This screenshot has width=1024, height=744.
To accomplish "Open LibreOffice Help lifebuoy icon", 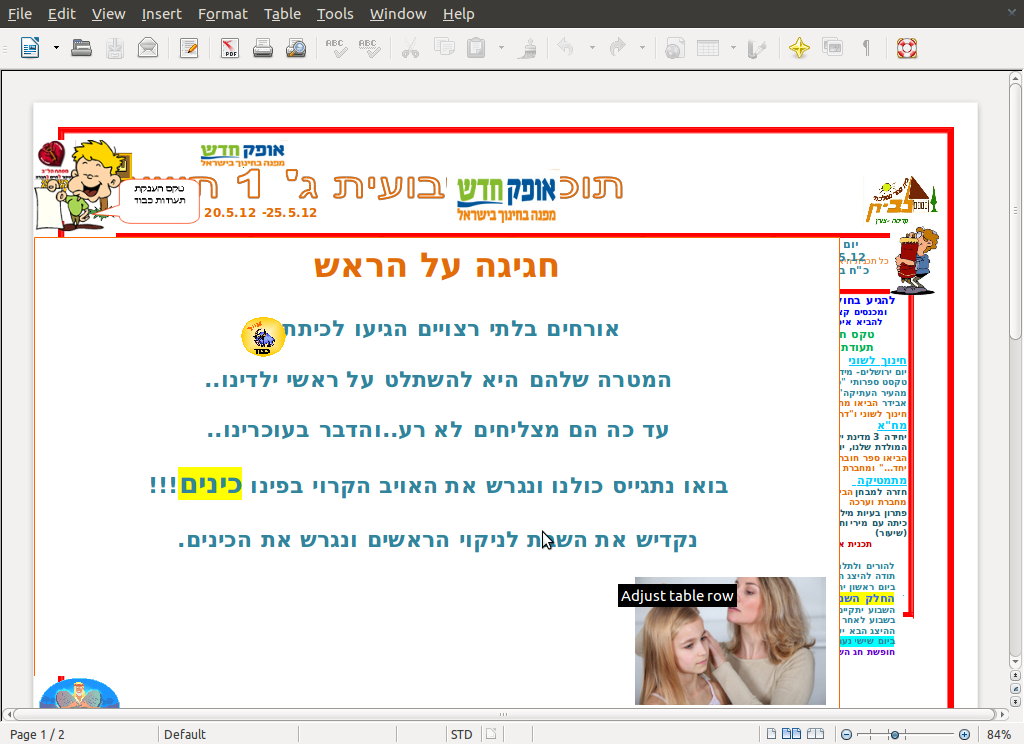I will pyautogui.click(x=906, y=47).
